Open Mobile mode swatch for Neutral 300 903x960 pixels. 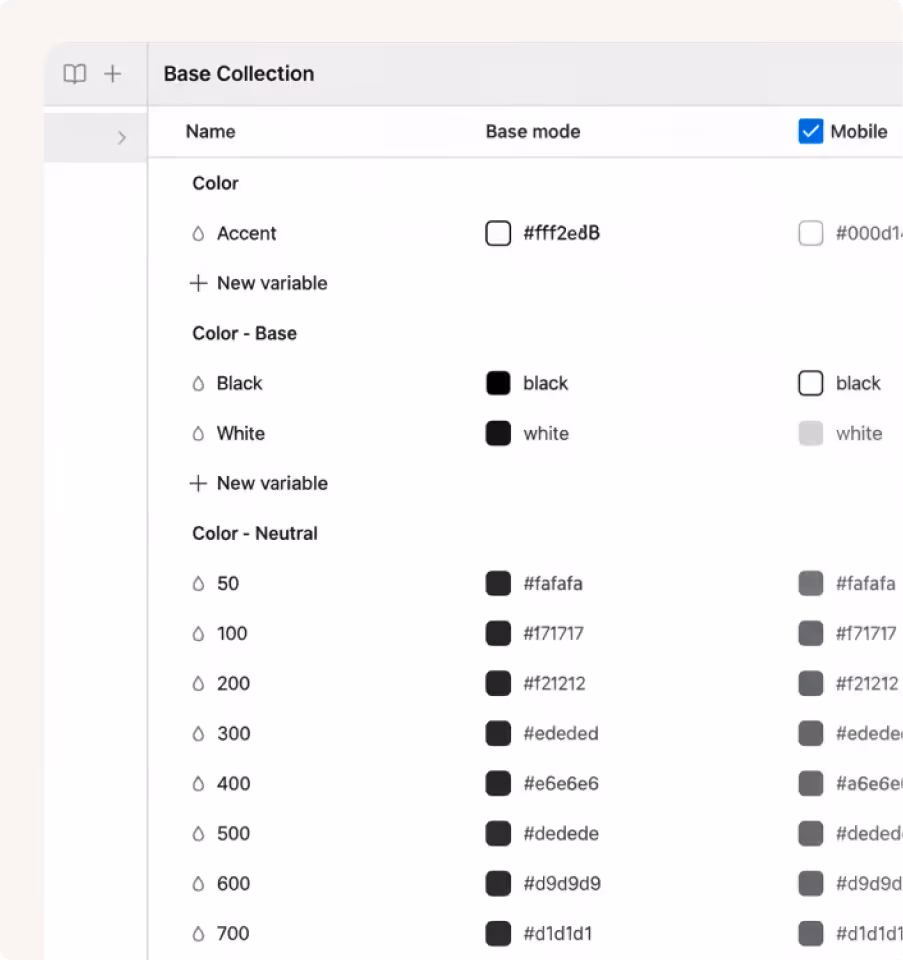(811, 733)
